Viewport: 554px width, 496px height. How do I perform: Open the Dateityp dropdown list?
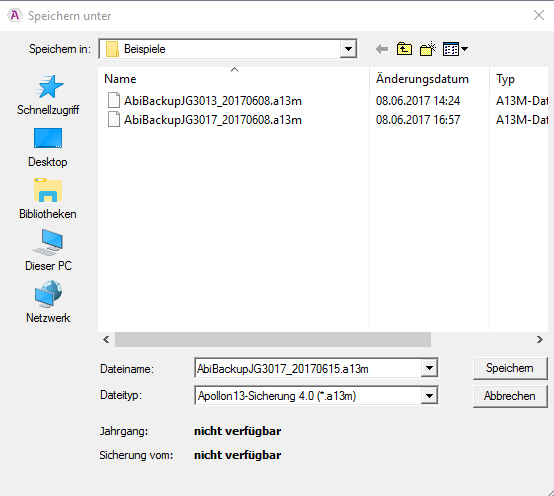[x=429, y=396]
